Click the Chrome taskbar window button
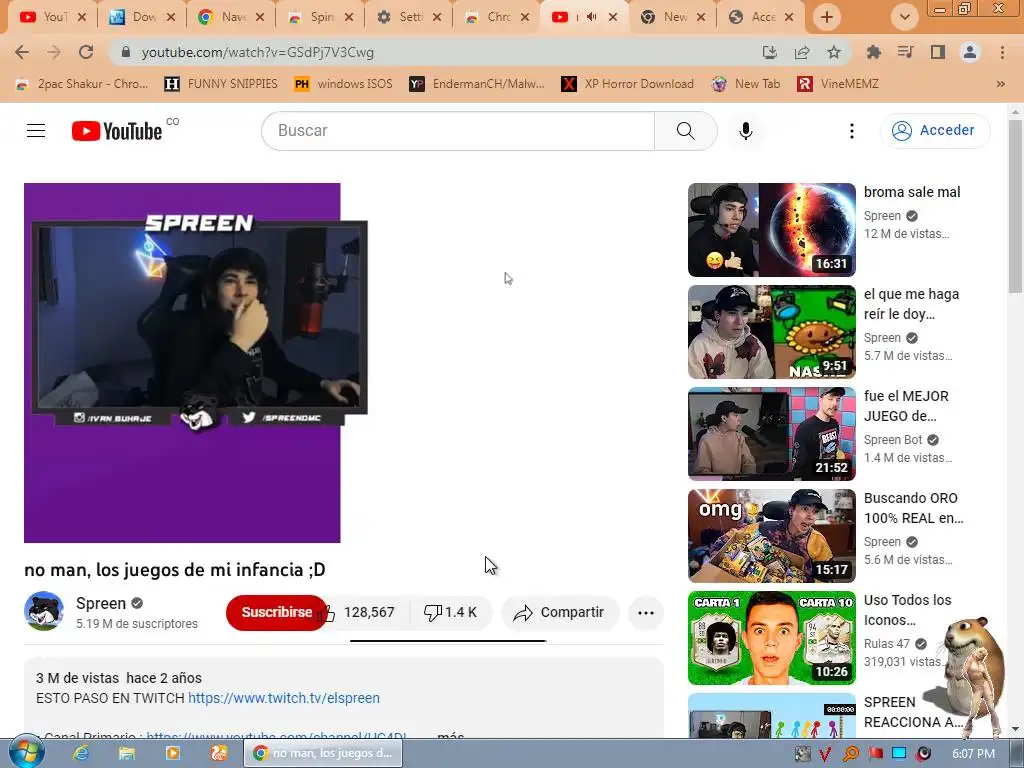The image size is (1024, 768). [323, 754]
